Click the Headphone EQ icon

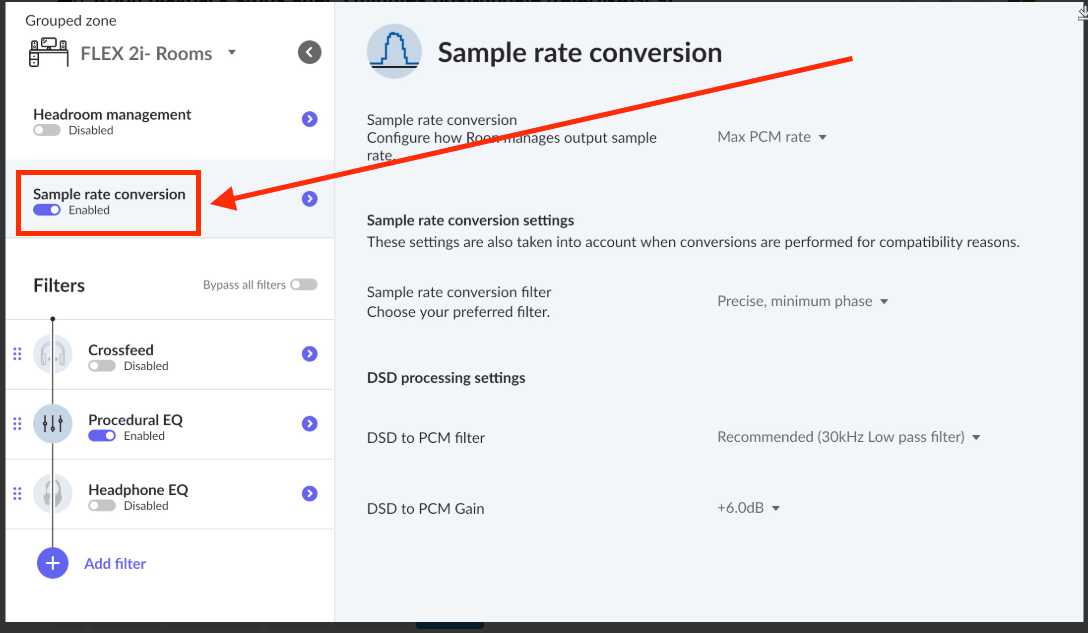click(53, 494)
